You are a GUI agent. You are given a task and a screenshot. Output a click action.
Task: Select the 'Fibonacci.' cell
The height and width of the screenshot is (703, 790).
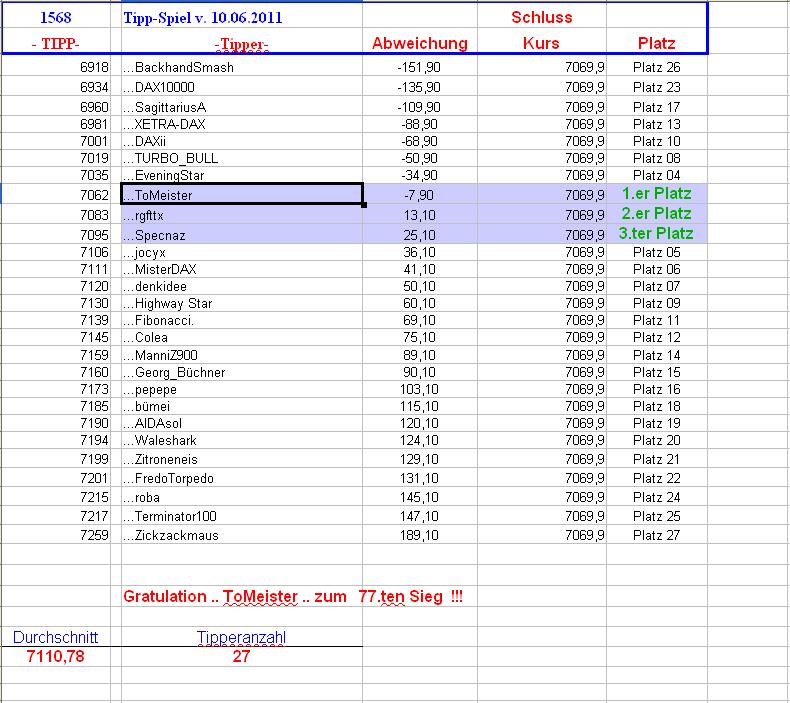point(242,321)
